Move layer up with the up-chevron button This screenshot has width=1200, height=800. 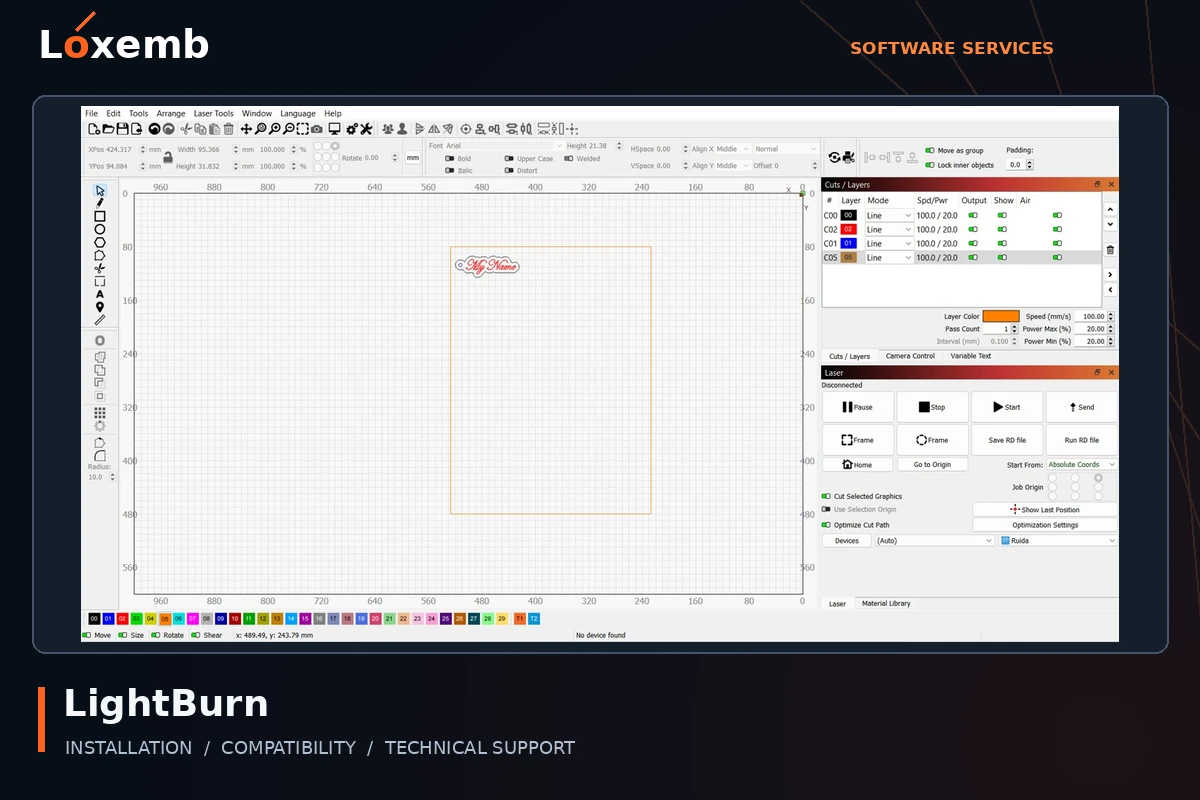[x=1110, y=209]
